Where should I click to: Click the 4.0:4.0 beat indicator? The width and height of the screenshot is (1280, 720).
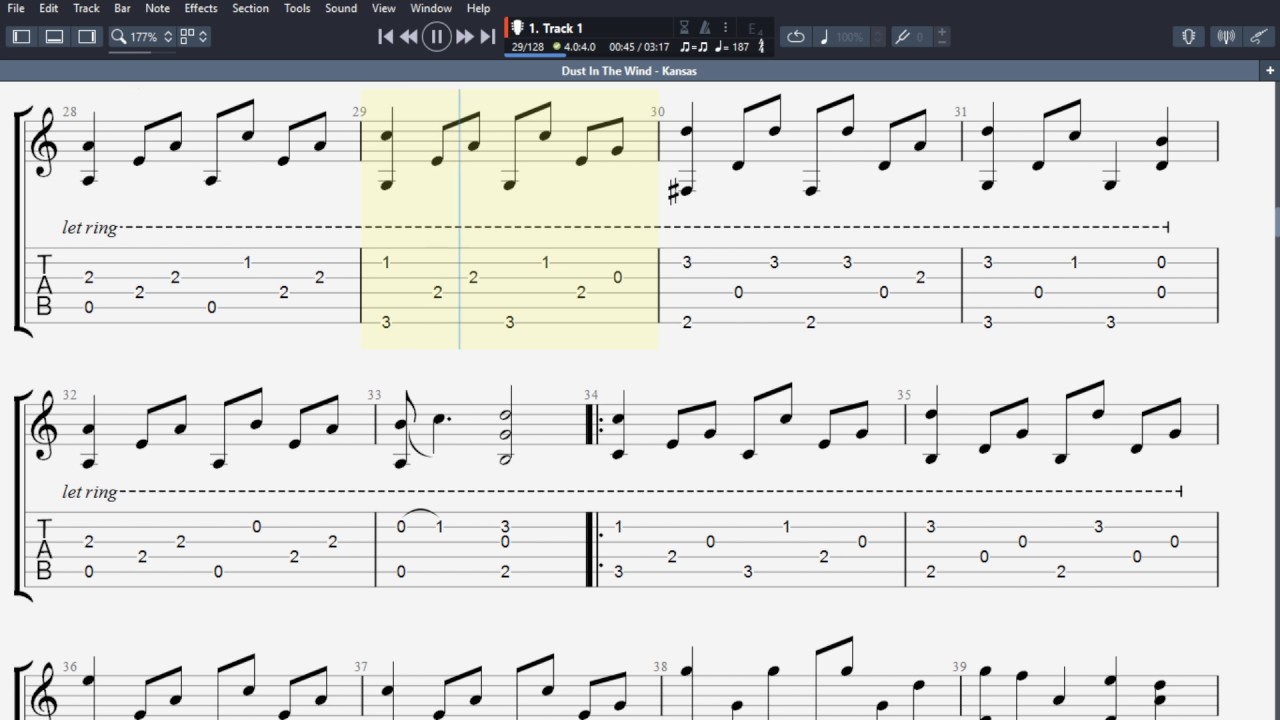point(579,47)
